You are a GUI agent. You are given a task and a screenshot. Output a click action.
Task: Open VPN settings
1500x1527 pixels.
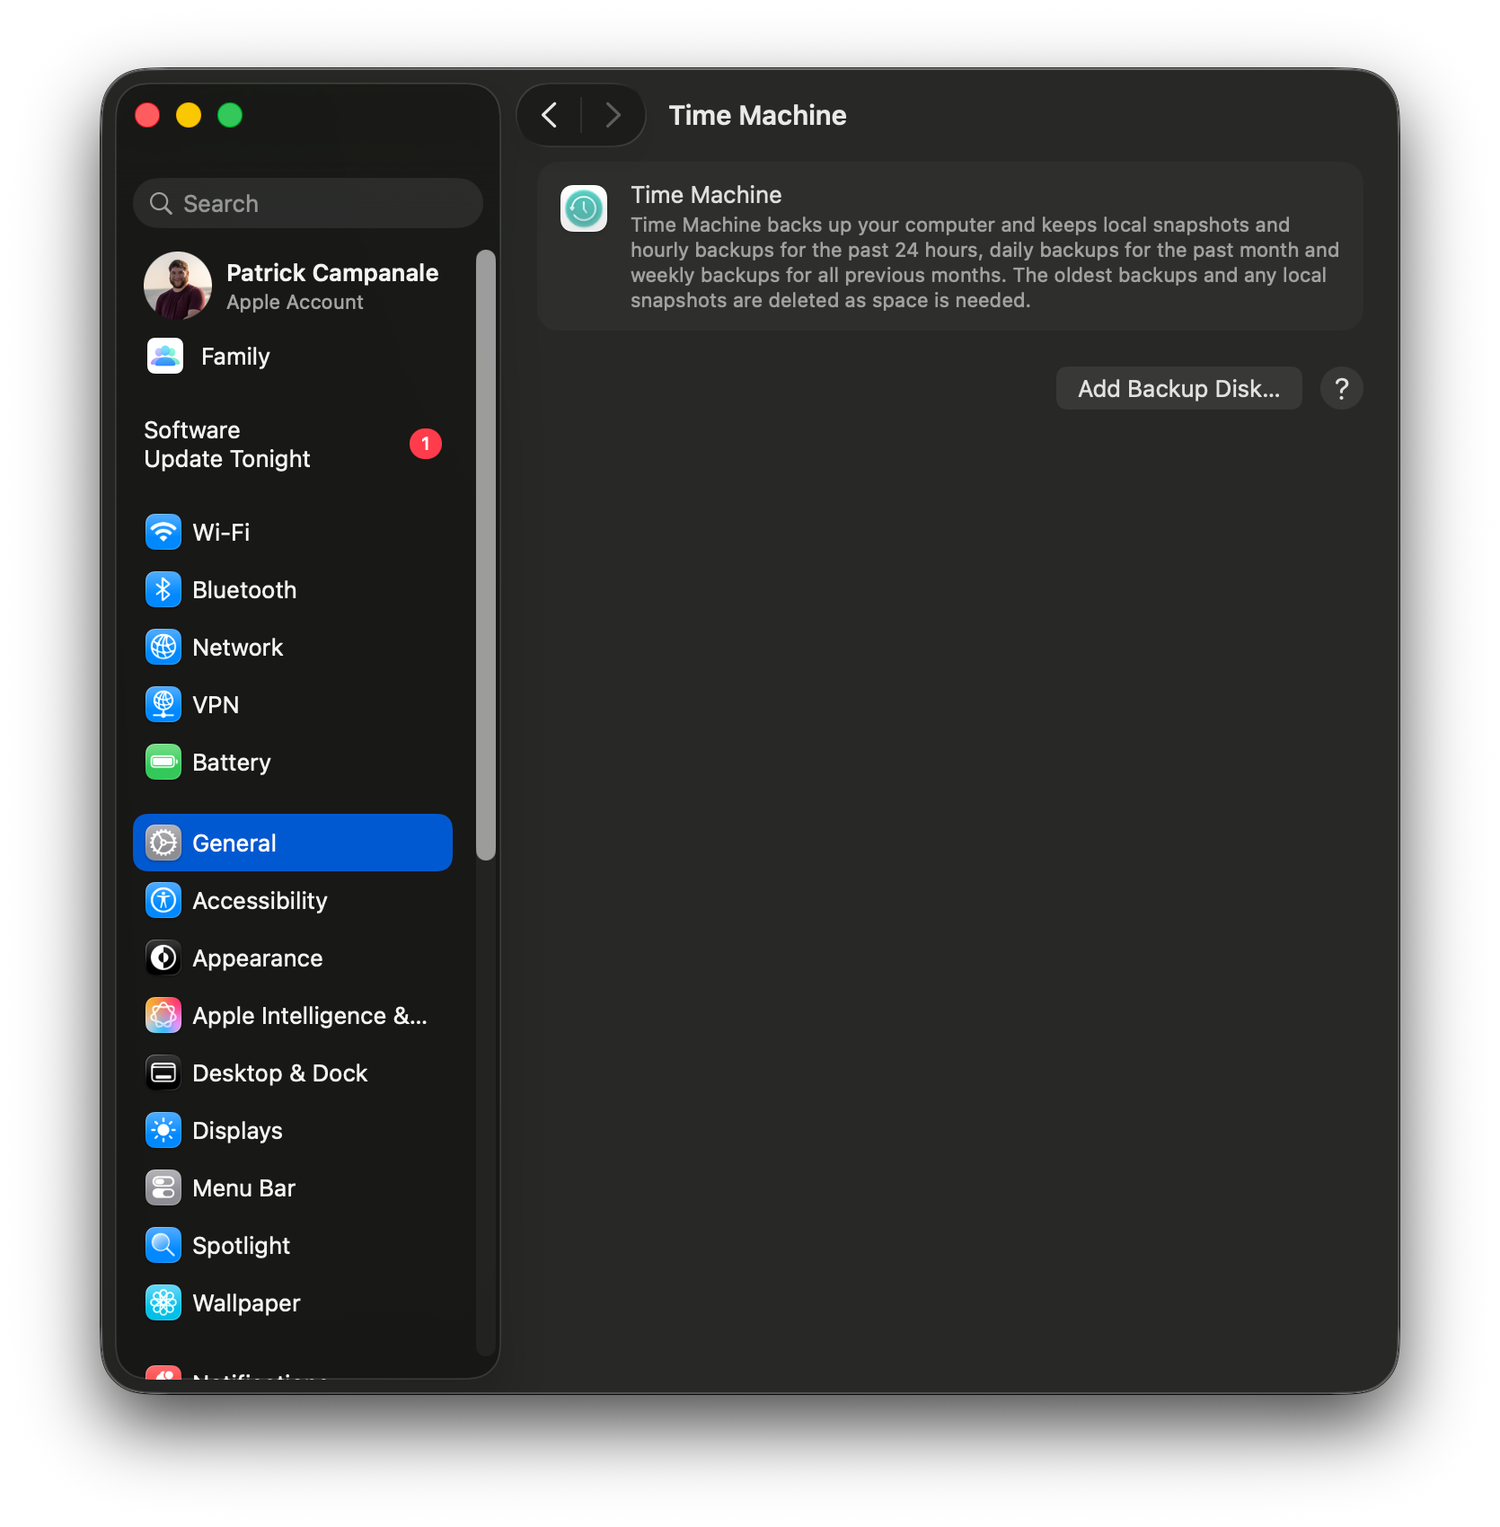[x=215, y=704]
